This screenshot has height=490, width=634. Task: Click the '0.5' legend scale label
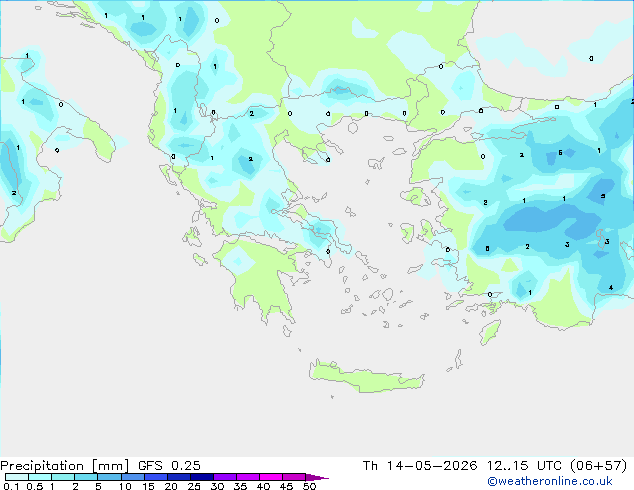click(x=35, y=486)
